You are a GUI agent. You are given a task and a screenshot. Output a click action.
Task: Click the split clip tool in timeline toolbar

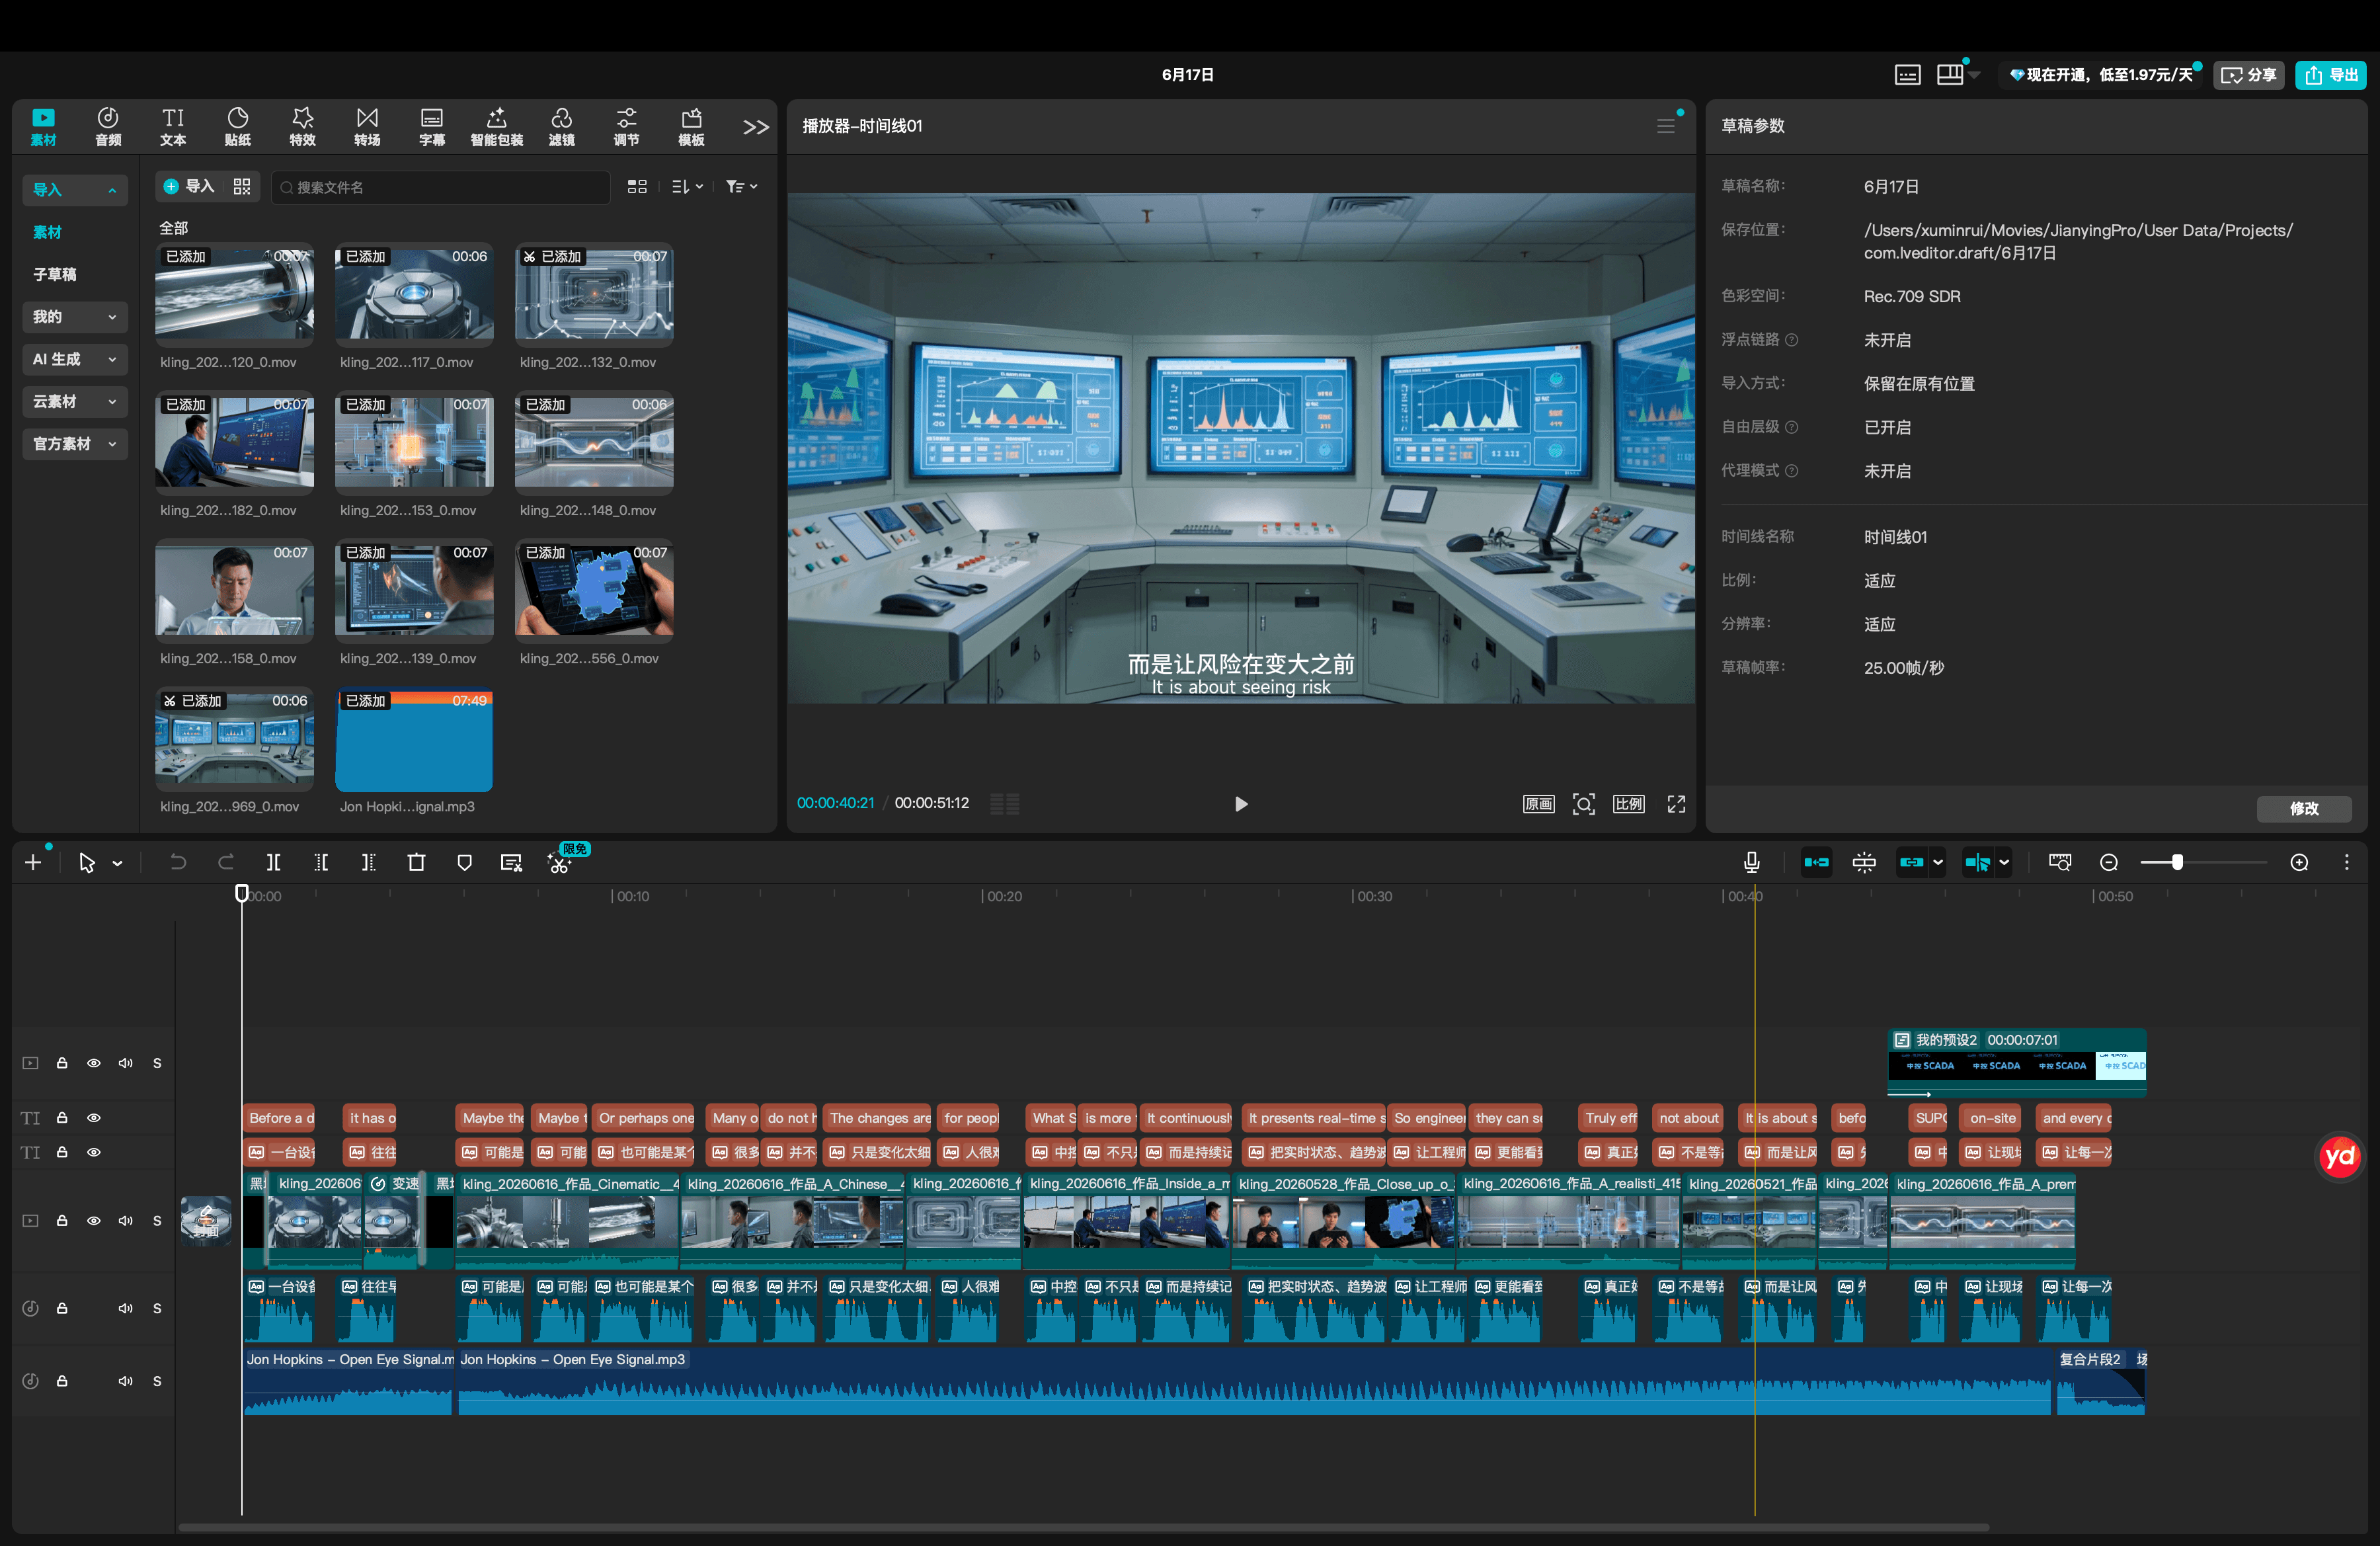pyautogui.click(x=273, y=862)
